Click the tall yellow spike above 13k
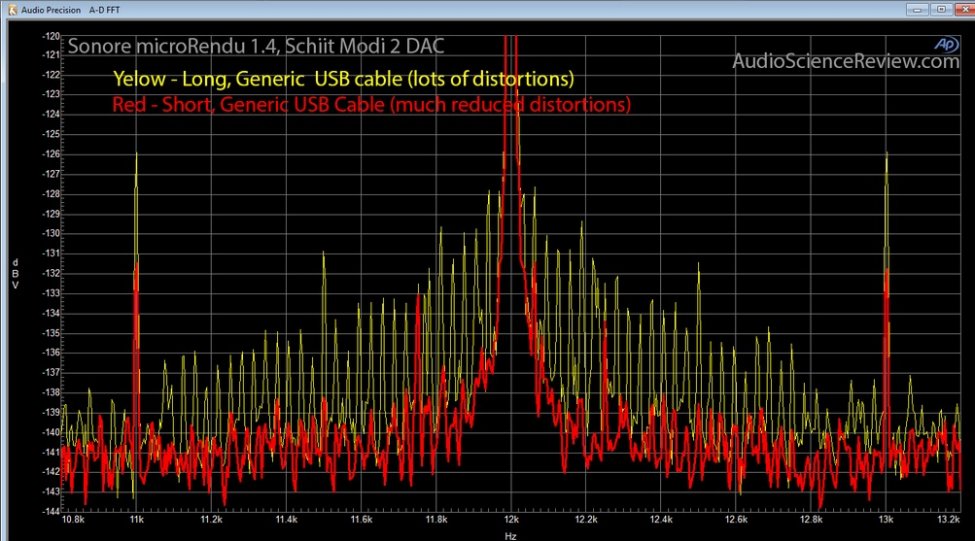The height and width of the screenshot is (541, 975). click(x=887, y=208)
